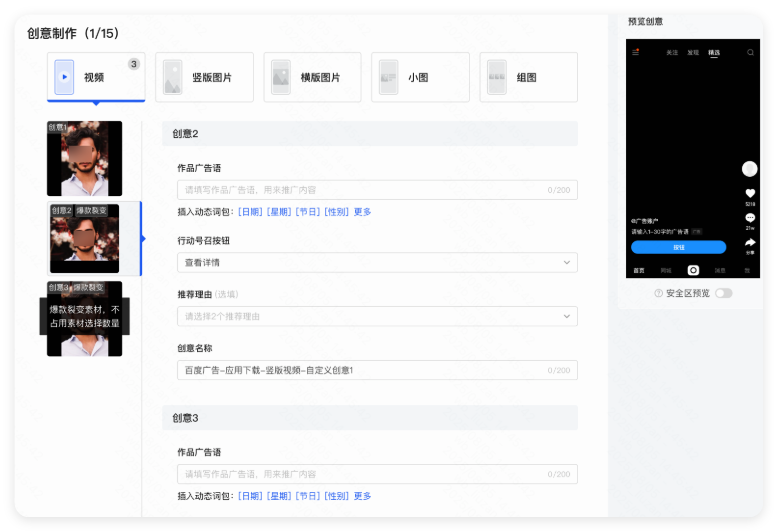Image resolution: width=777 pixels, height=531 pixels.
Task: Select 发现 tab in preview header
Action: point(693,53)
